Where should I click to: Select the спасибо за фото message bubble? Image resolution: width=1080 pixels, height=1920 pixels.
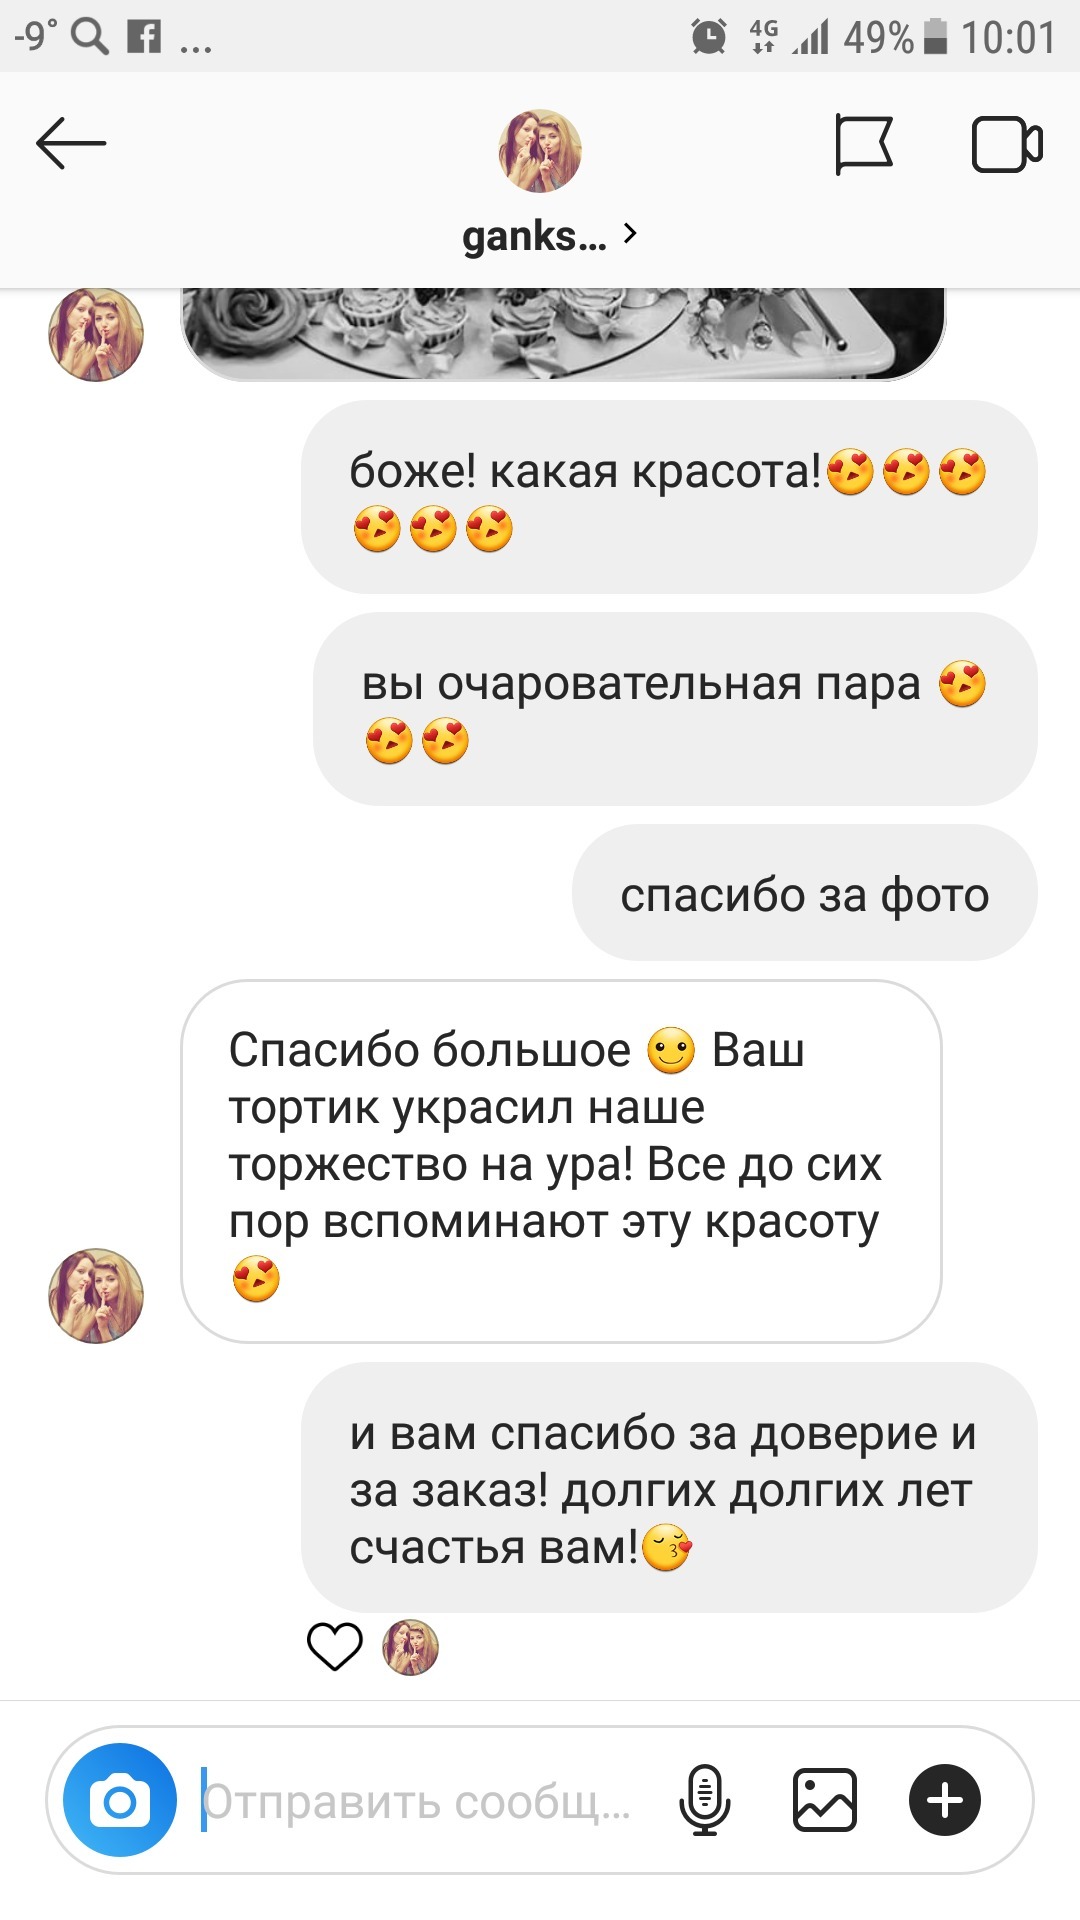(805, 893)
